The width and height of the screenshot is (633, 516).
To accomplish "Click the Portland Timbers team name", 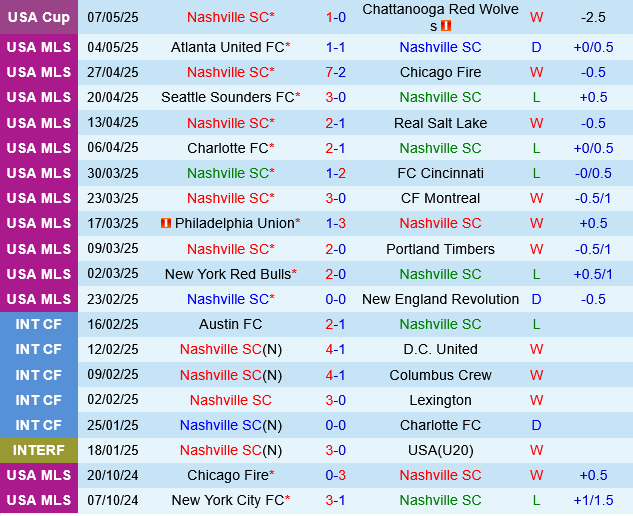I will coord(440,249).
